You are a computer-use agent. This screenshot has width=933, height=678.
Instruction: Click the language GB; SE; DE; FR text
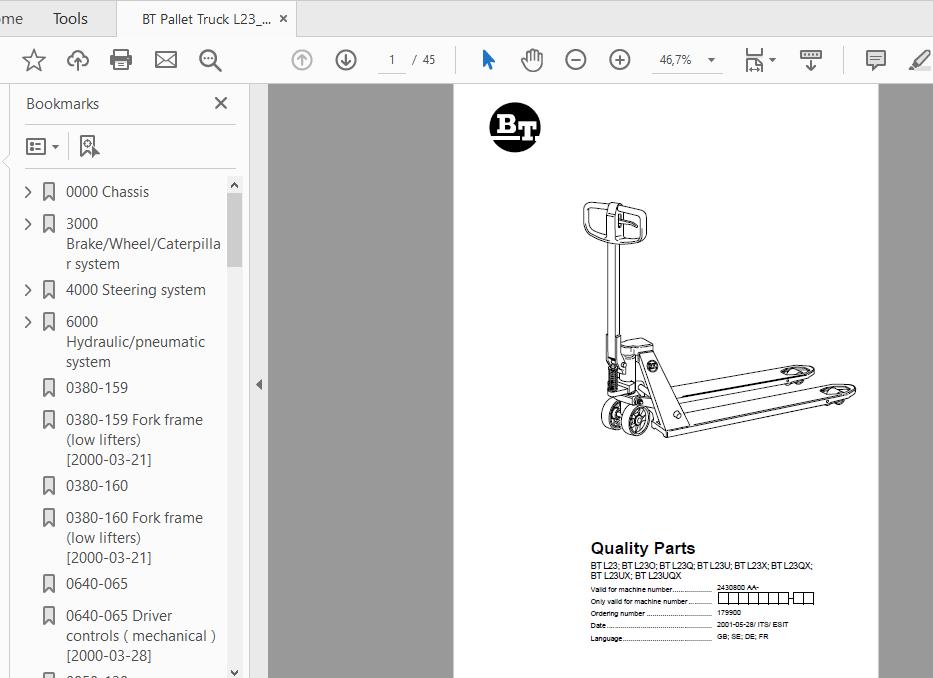coord(743,636)
